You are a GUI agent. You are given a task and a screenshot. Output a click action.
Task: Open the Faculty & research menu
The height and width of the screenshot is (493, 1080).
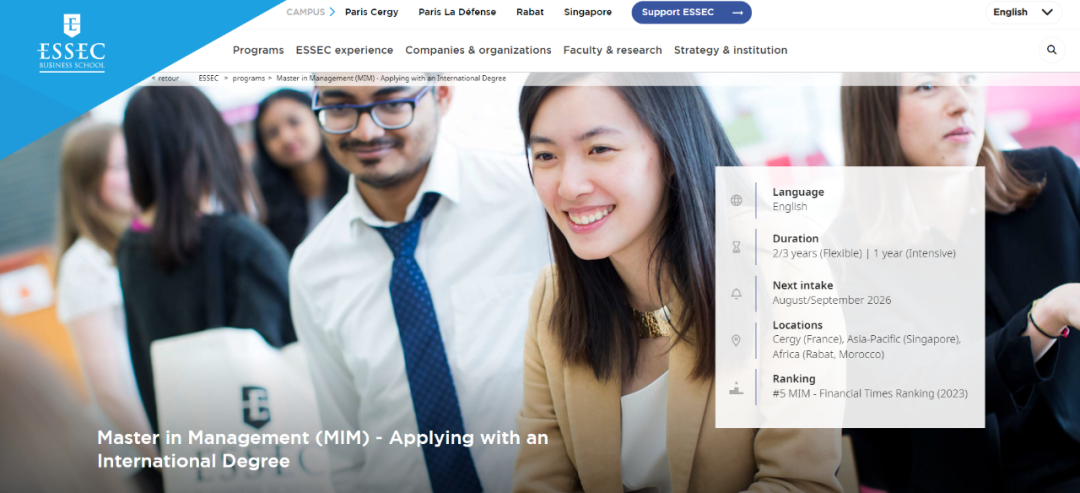coord(612,50)
